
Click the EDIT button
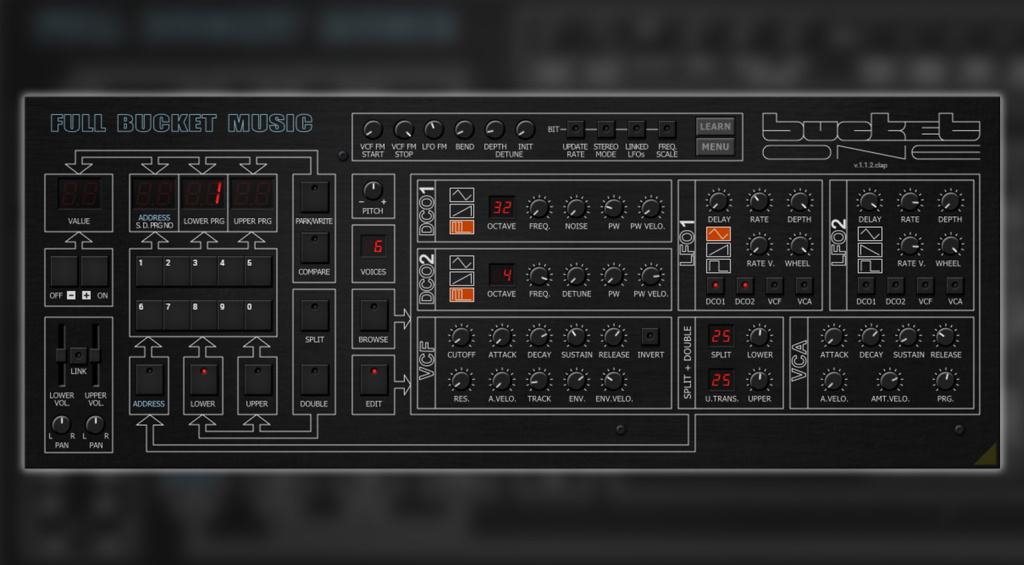(374, 379)
